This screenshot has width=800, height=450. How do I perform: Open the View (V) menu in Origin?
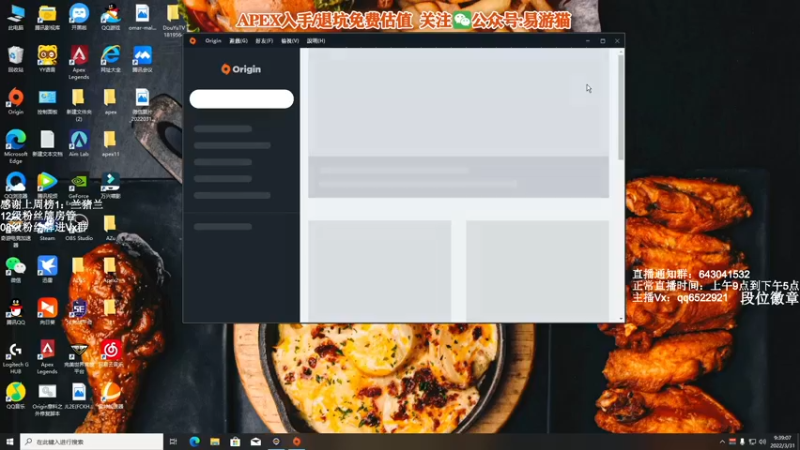(290, 41)
